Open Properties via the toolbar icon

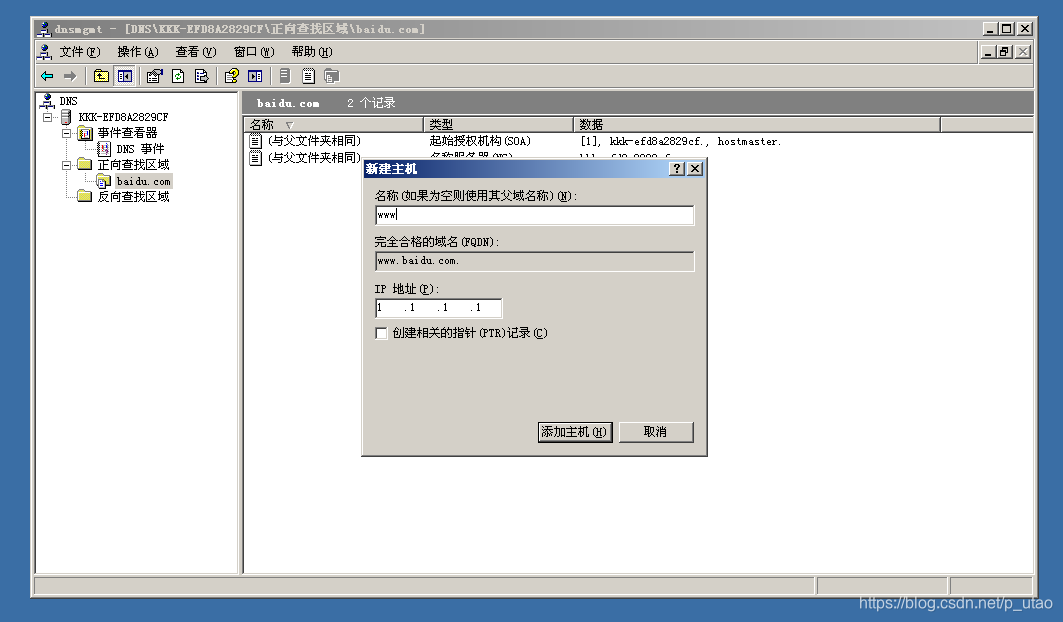[155, 76]
